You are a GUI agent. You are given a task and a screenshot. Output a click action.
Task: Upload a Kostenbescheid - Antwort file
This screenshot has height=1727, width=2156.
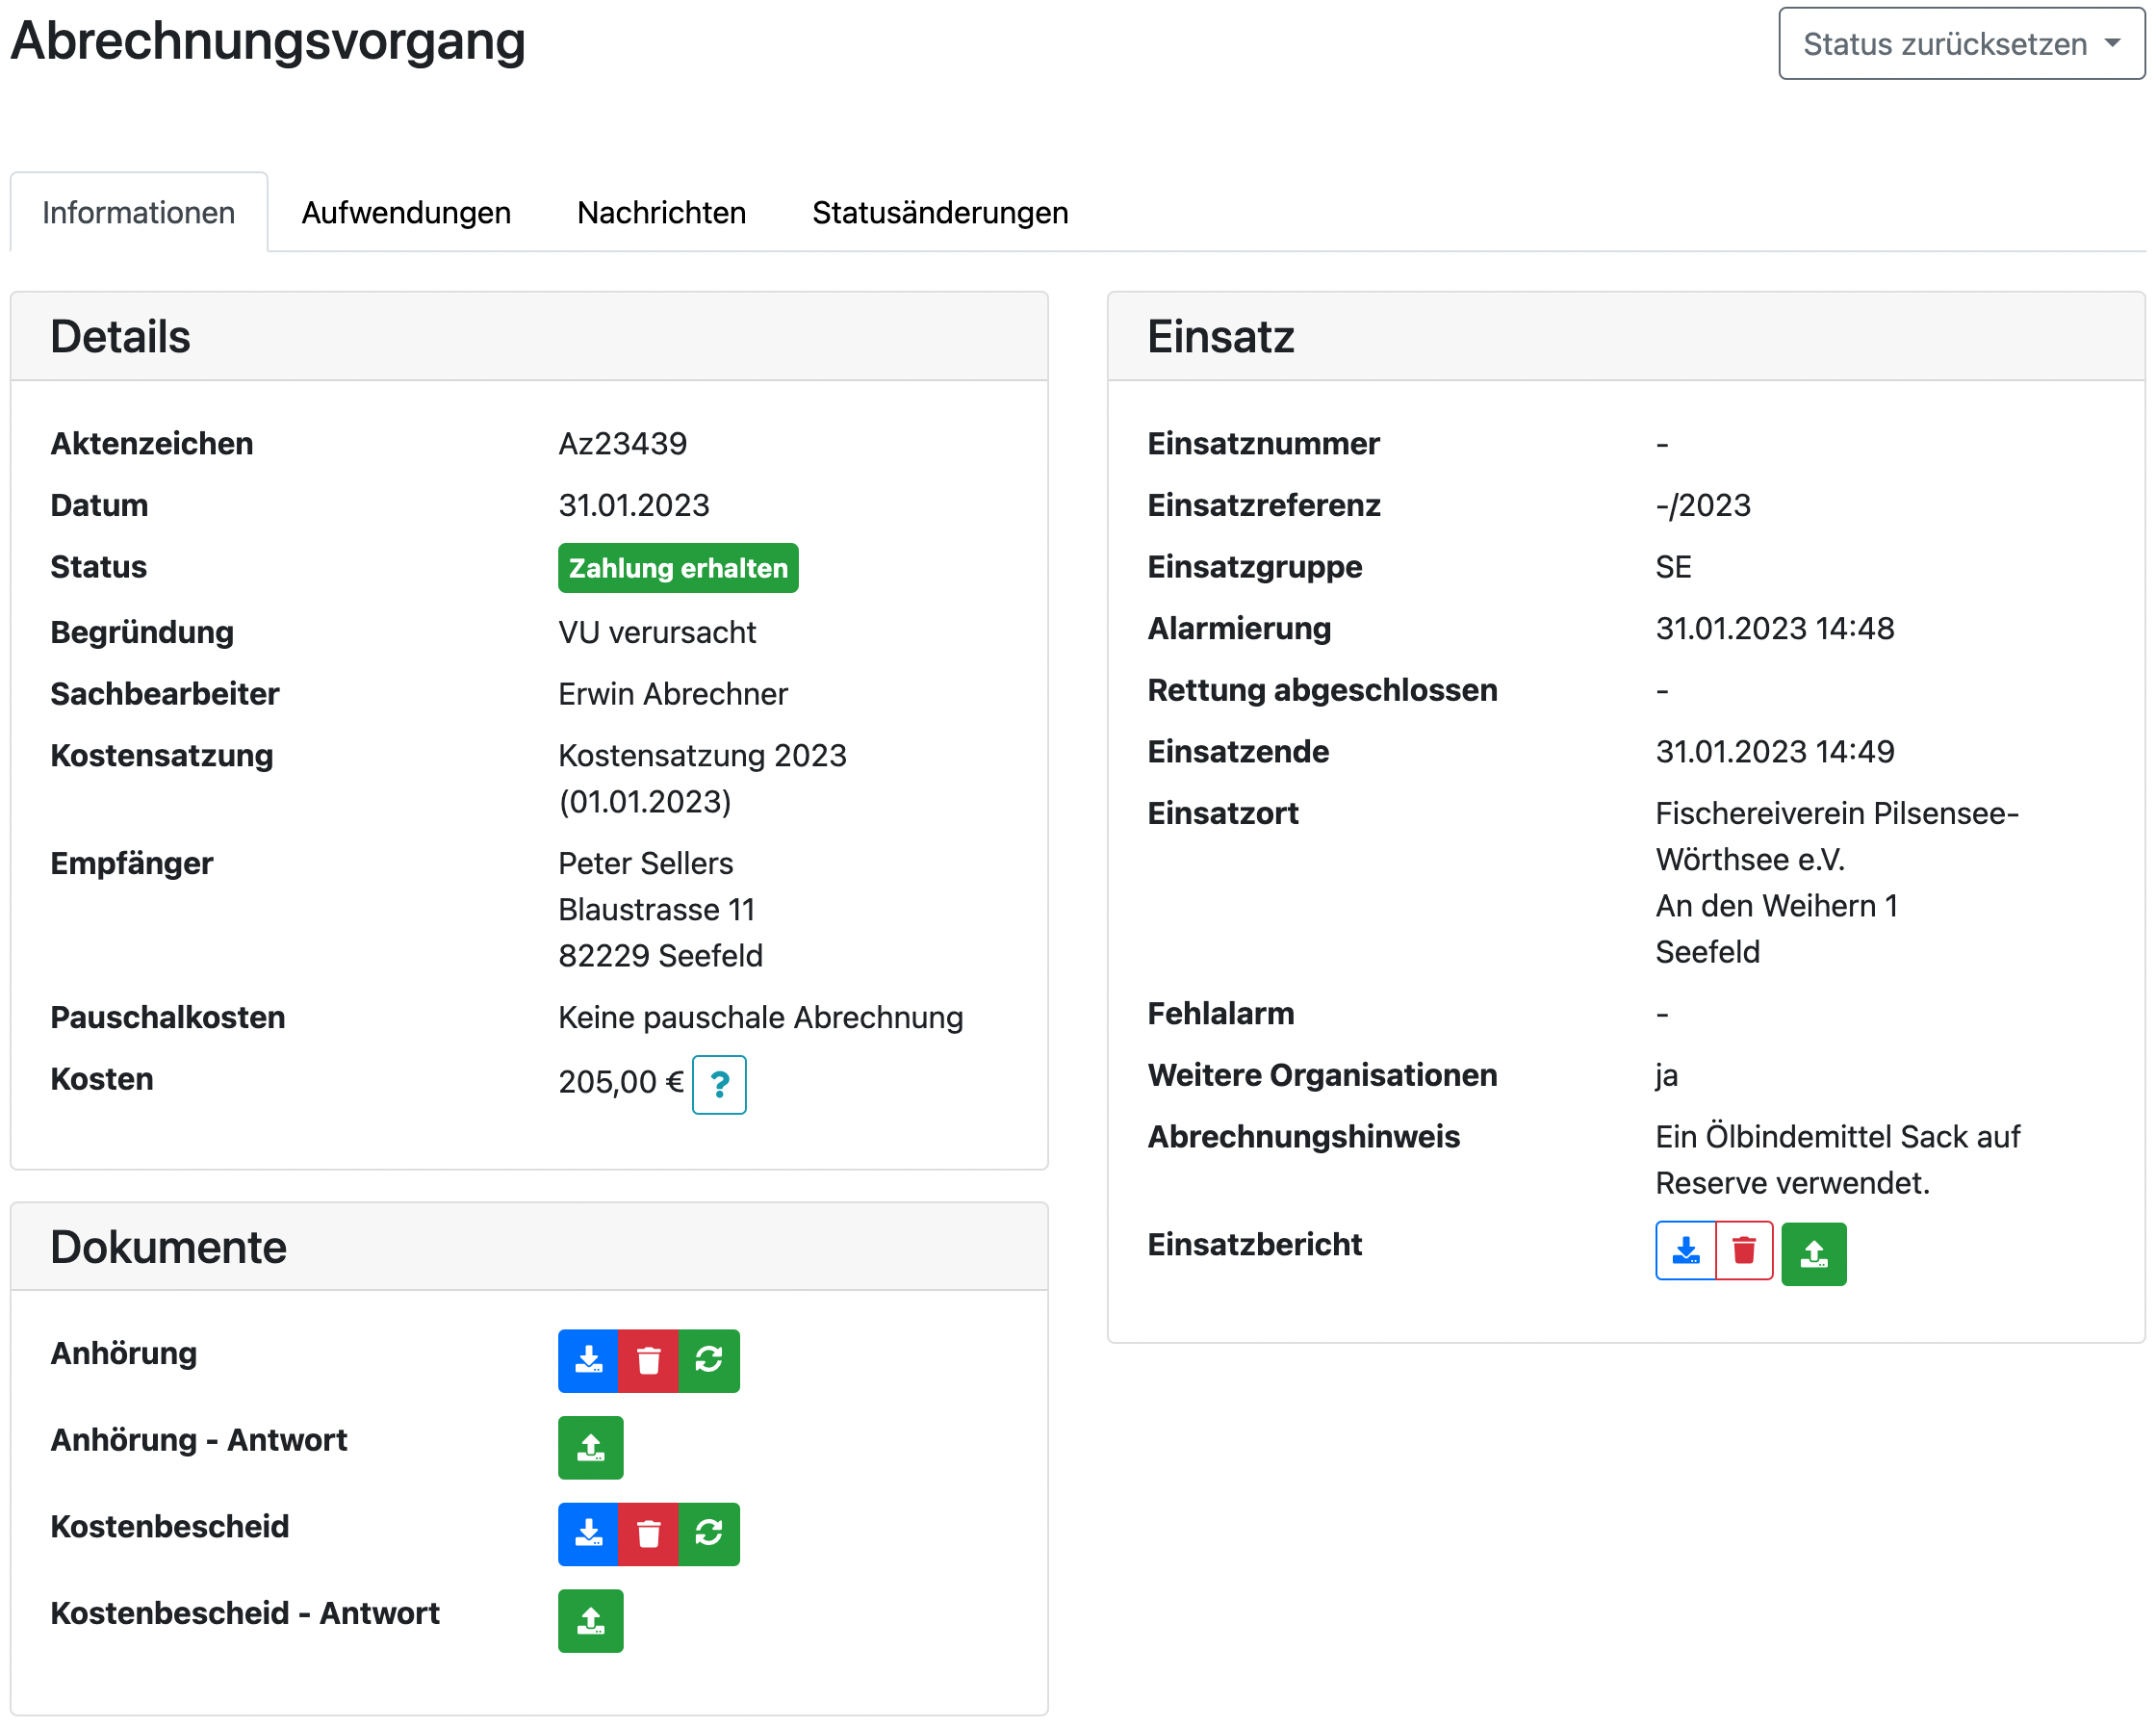(x=590, y=1621)
